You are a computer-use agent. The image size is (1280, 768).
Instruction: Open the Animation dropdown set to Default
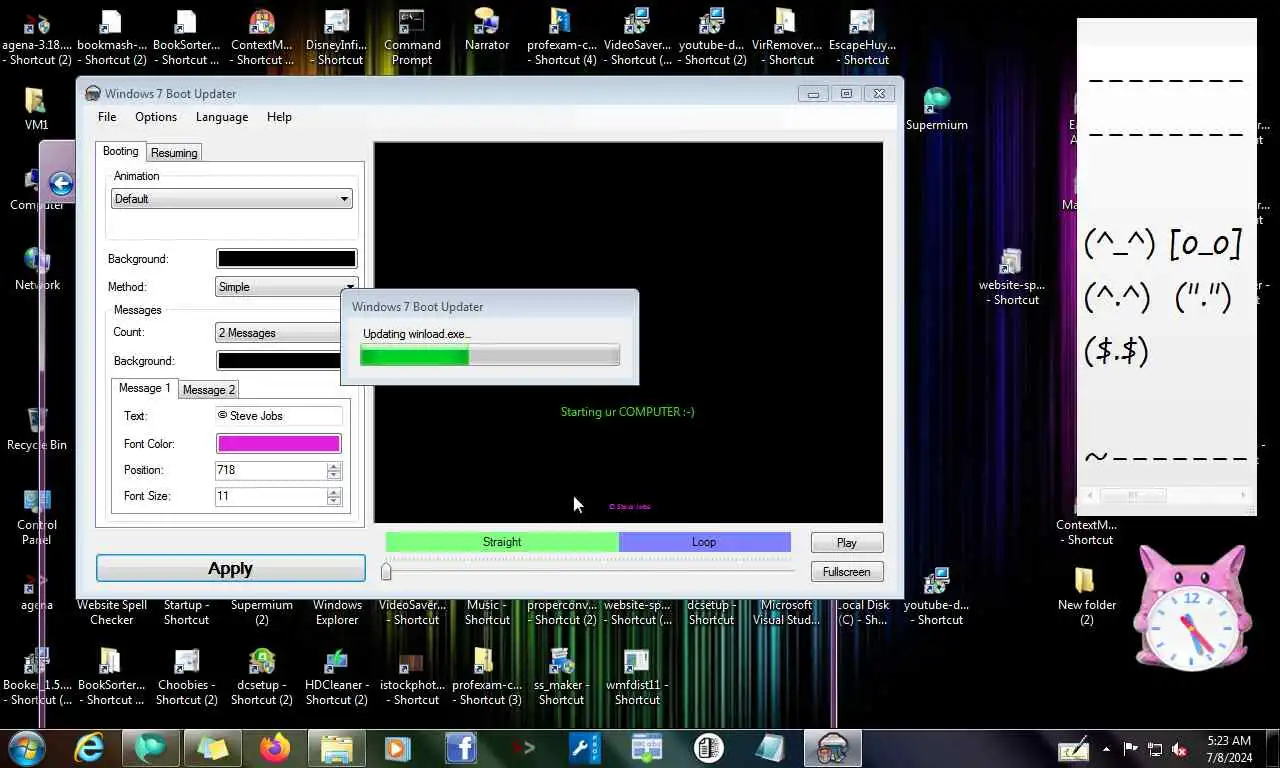click(x=232, y=199)
